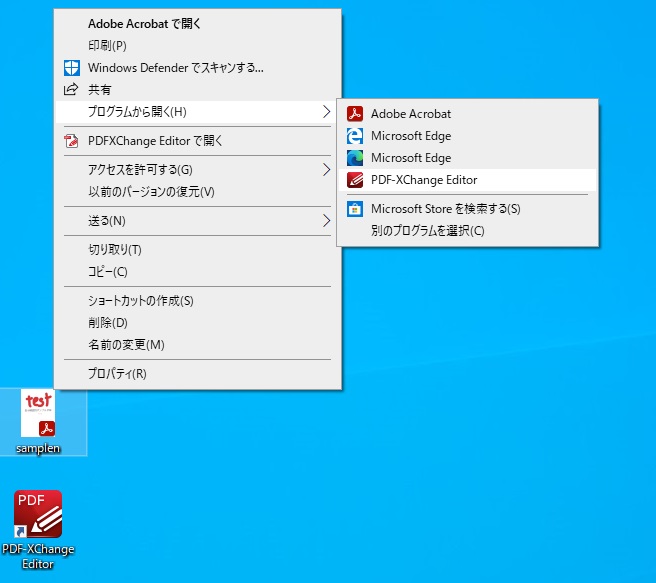Expand the 'アクセスを許可する(G)' arrow
Screen dimensions: 656x583
(326, 170)
